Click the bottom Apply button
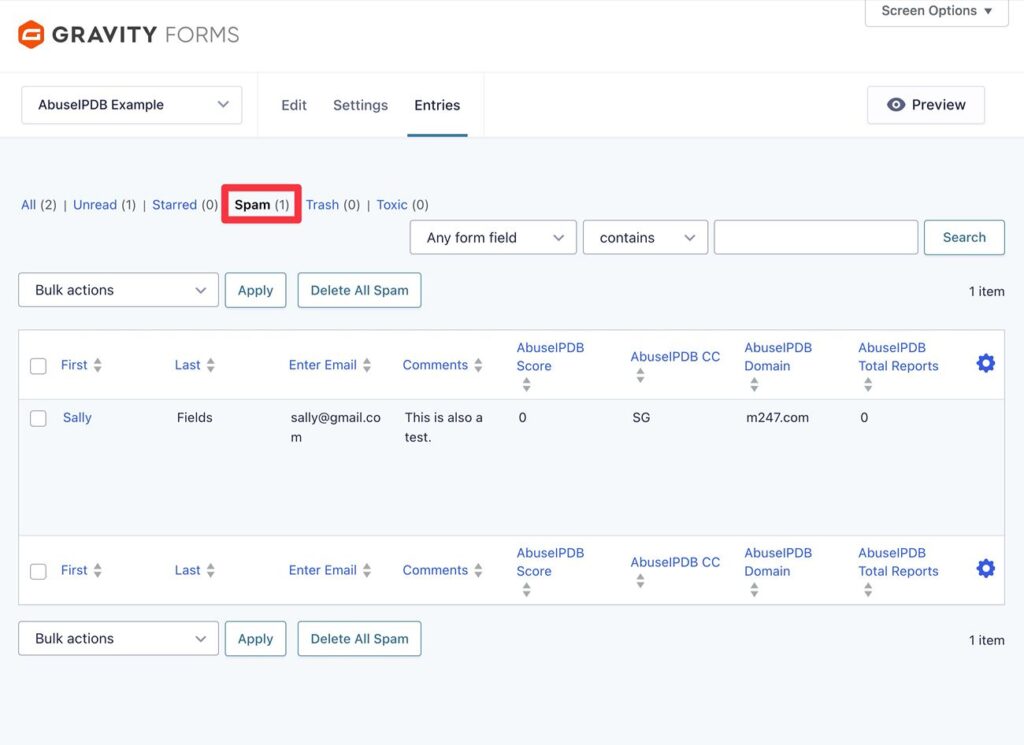The height and width of the screenshot is (745, 1024). [x=255, y=639]
